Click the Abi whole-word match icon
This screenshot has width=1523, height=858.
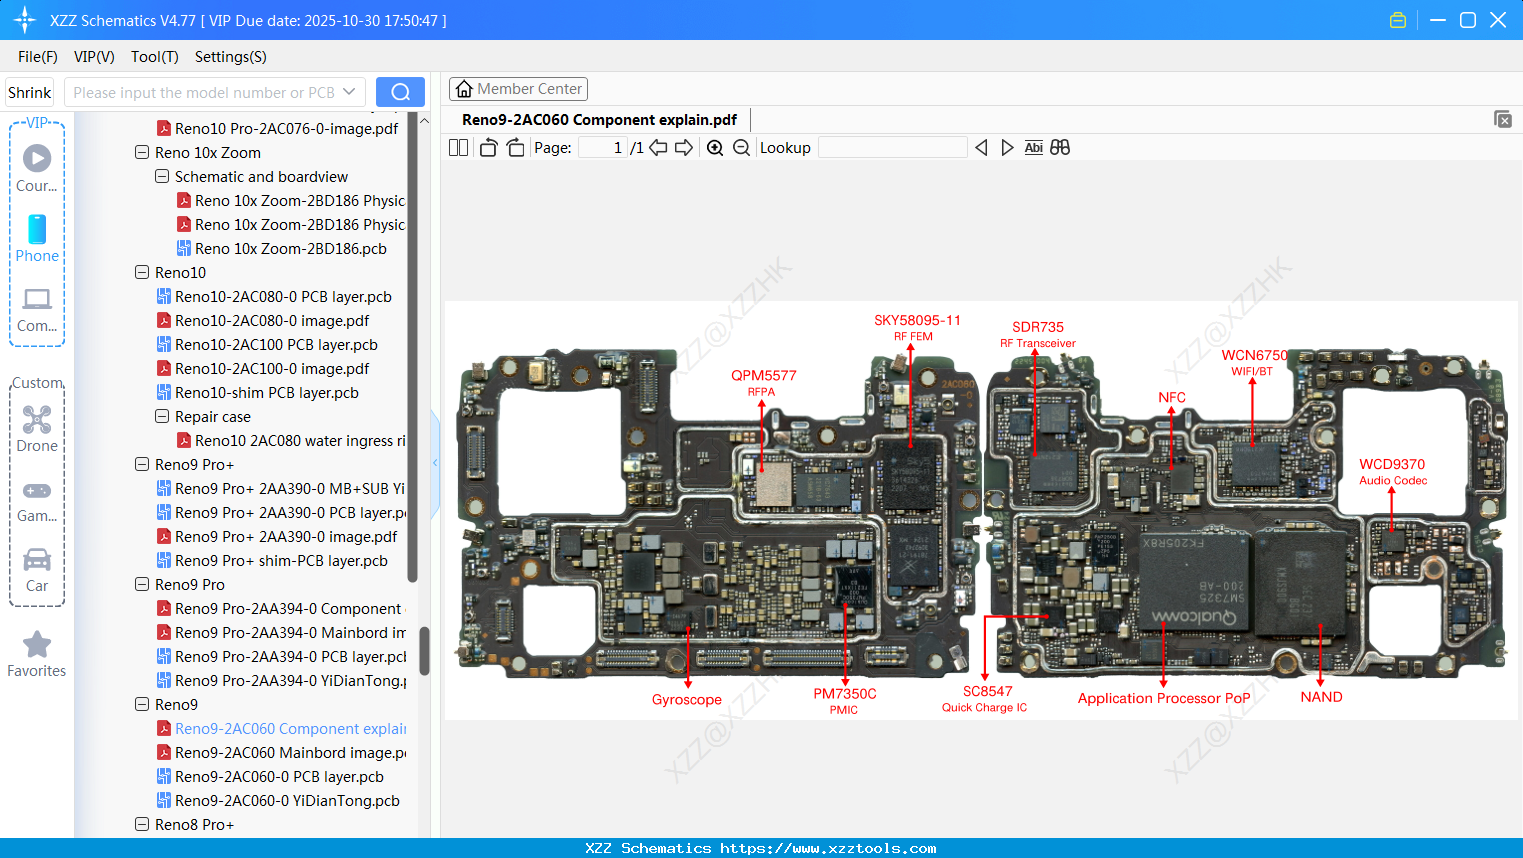tap(1034, 148)
